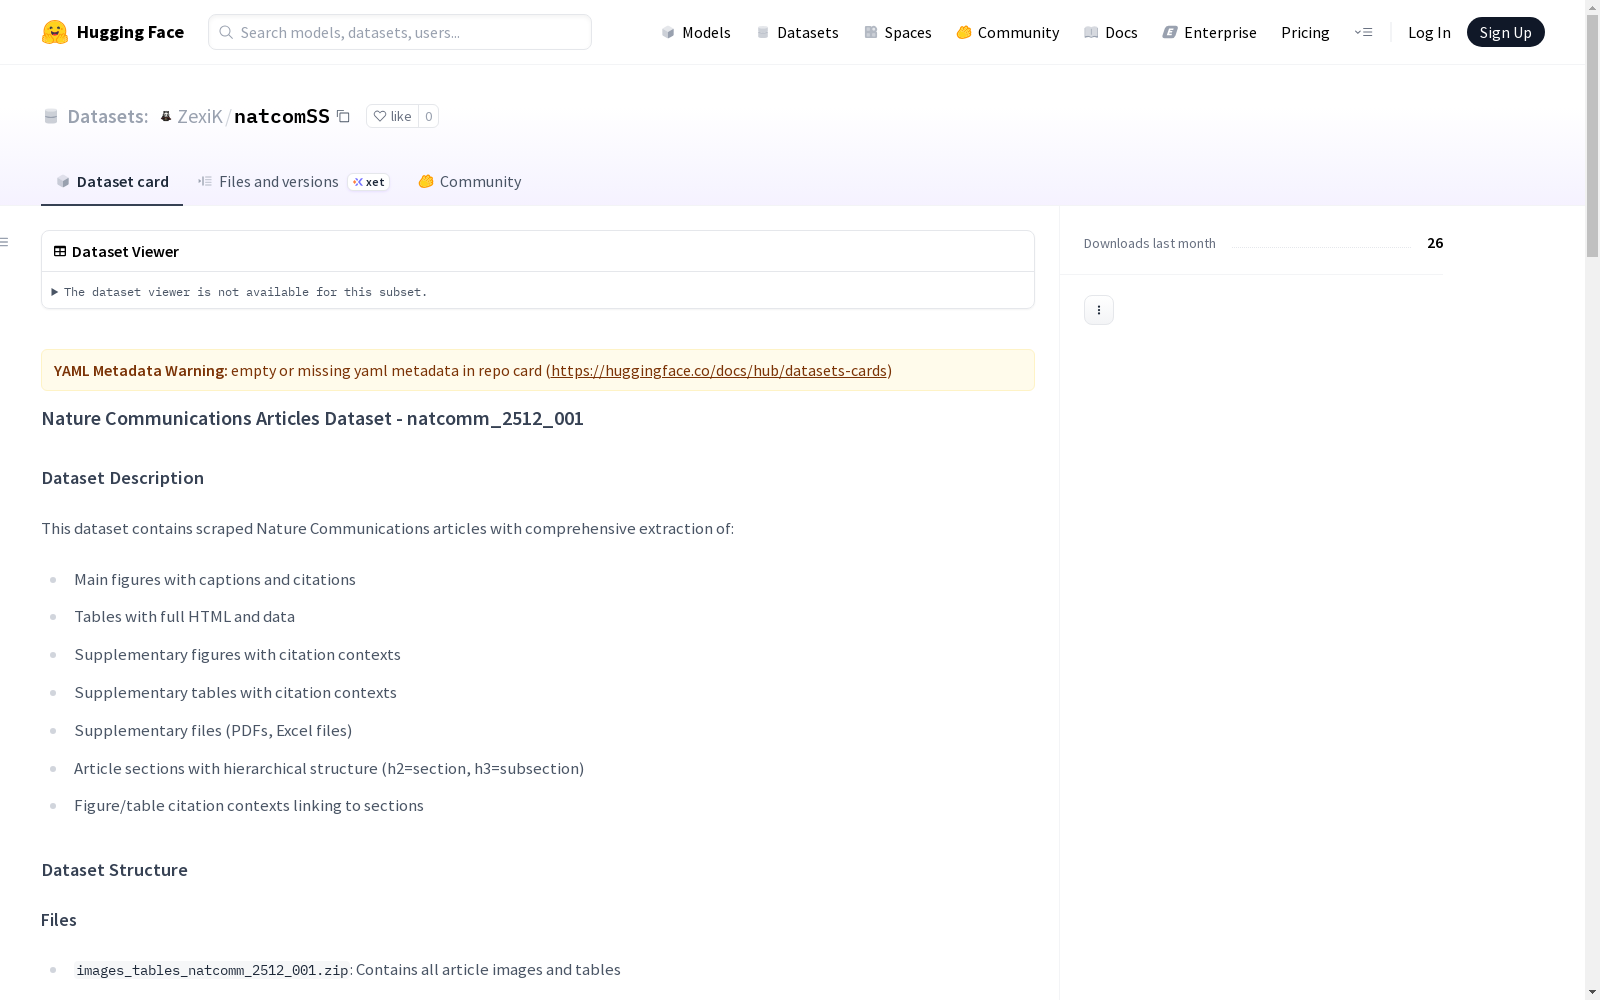Screen dimensions: 1600x1000
Task: Switch to the dataset Community tab
Action: (470, 181)
